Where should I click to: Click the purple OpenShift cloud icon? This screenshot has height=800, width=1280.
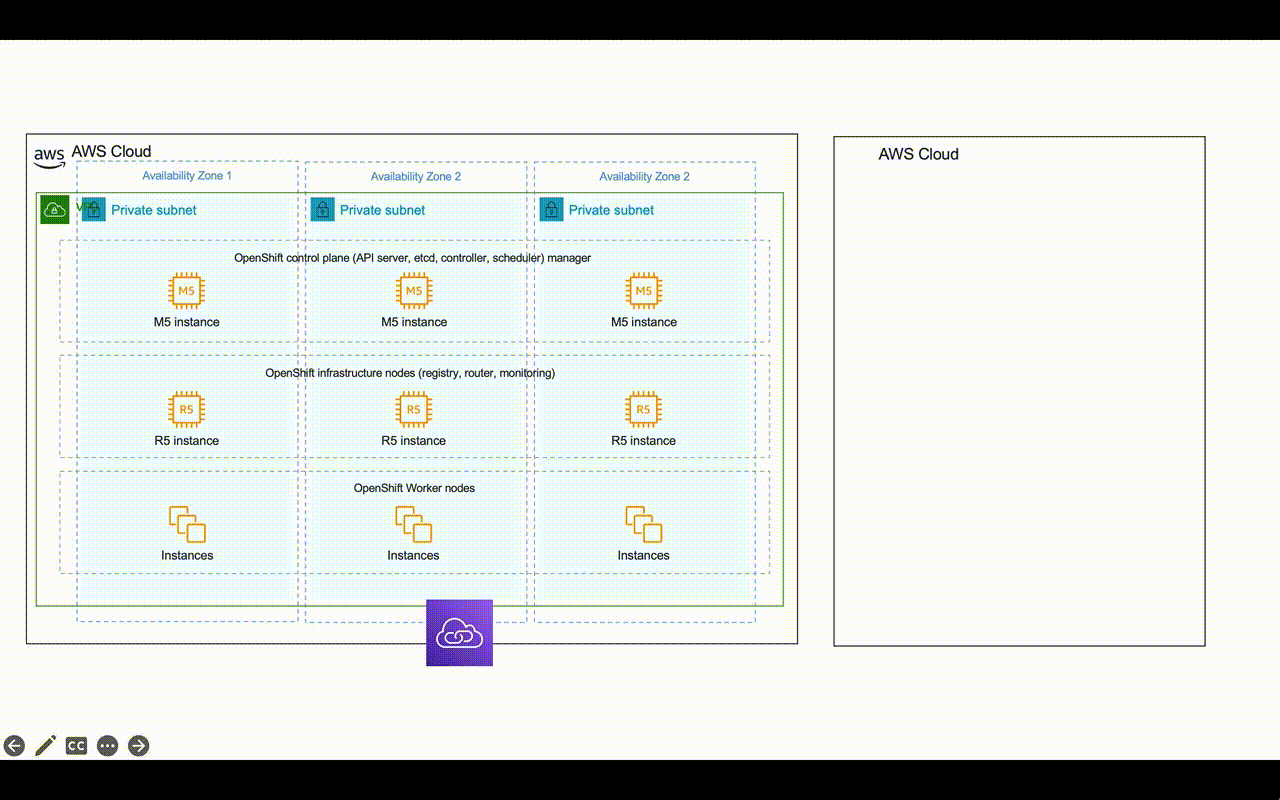459,632
